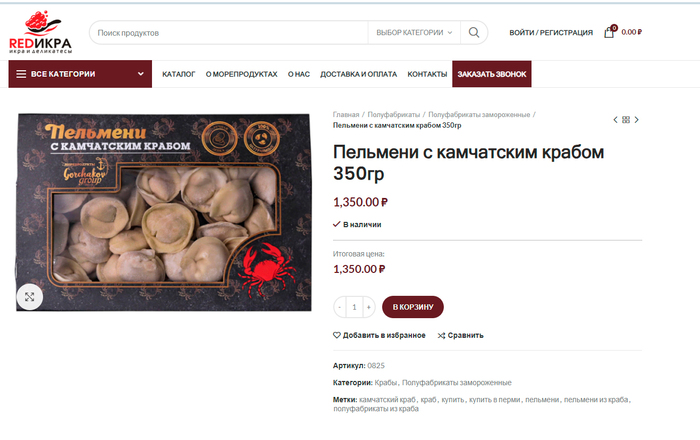Focus the Поиск продуктов search field

(x=229, y=33)
